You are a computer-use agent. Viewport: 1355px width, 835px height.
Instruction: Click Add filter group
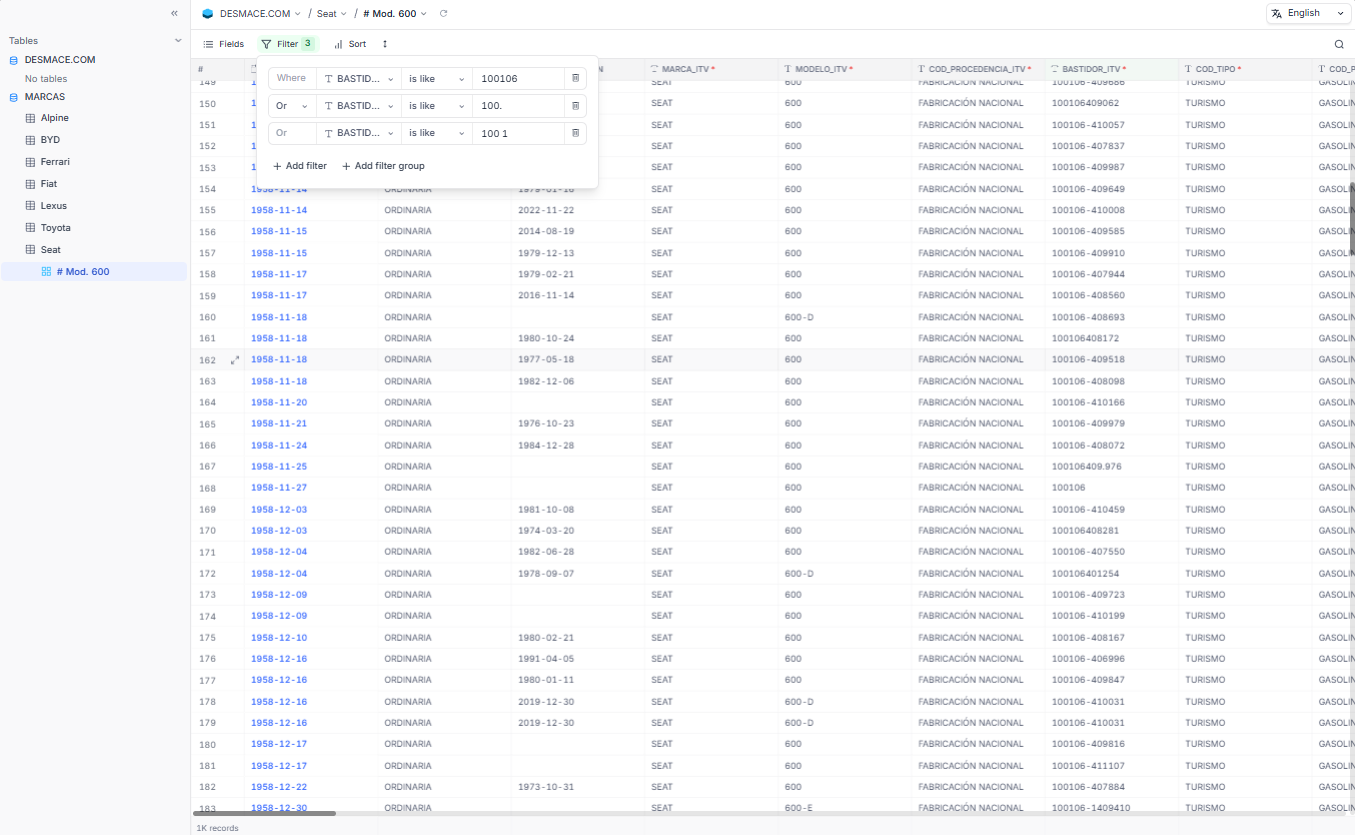[x=383, y=166]
